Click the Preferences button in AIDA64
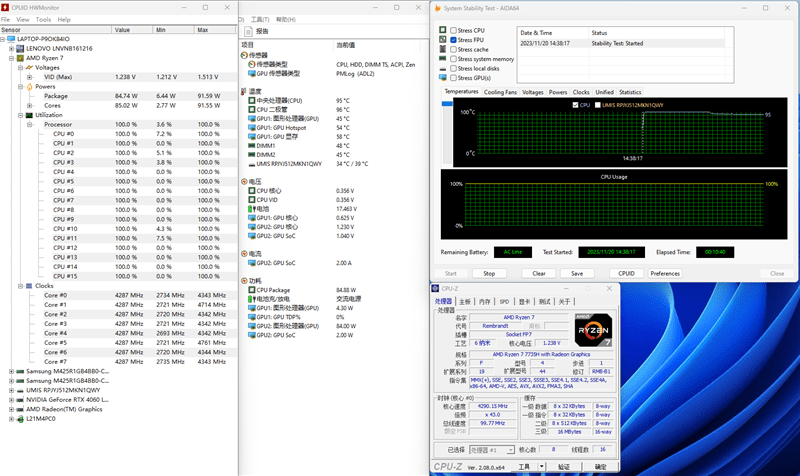Image resolution: width=800 pixels, height=476 pixels. (665, 273)
